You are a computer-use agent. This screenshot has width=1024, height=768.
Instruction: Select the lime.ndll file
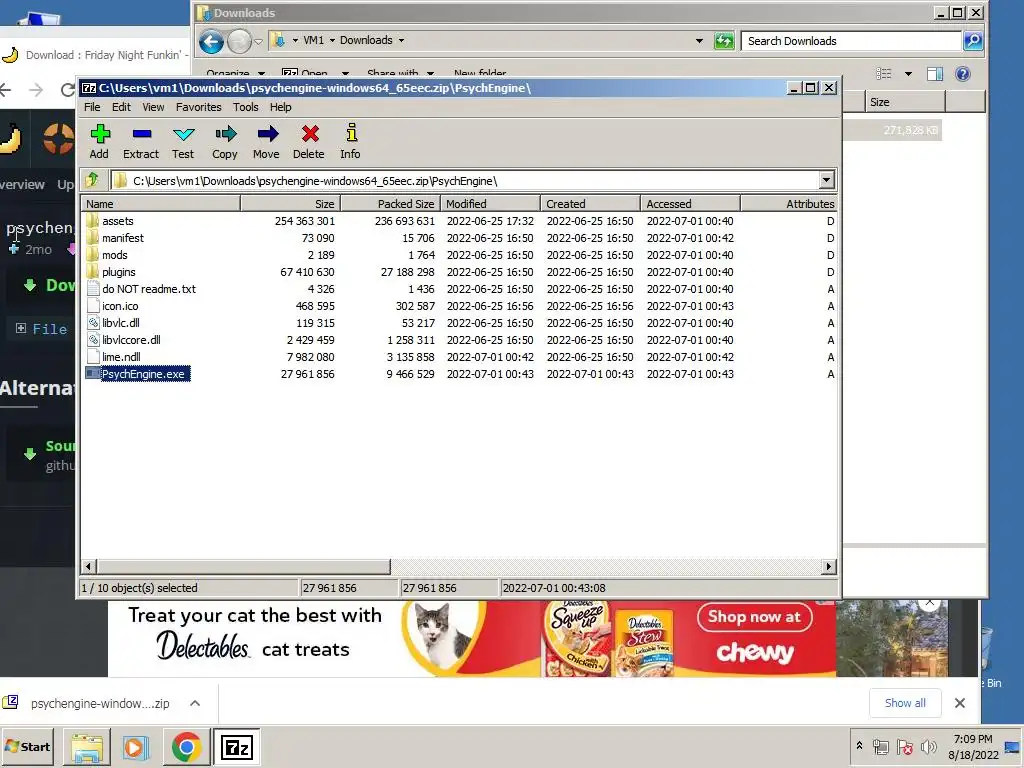tap(121, 357)
